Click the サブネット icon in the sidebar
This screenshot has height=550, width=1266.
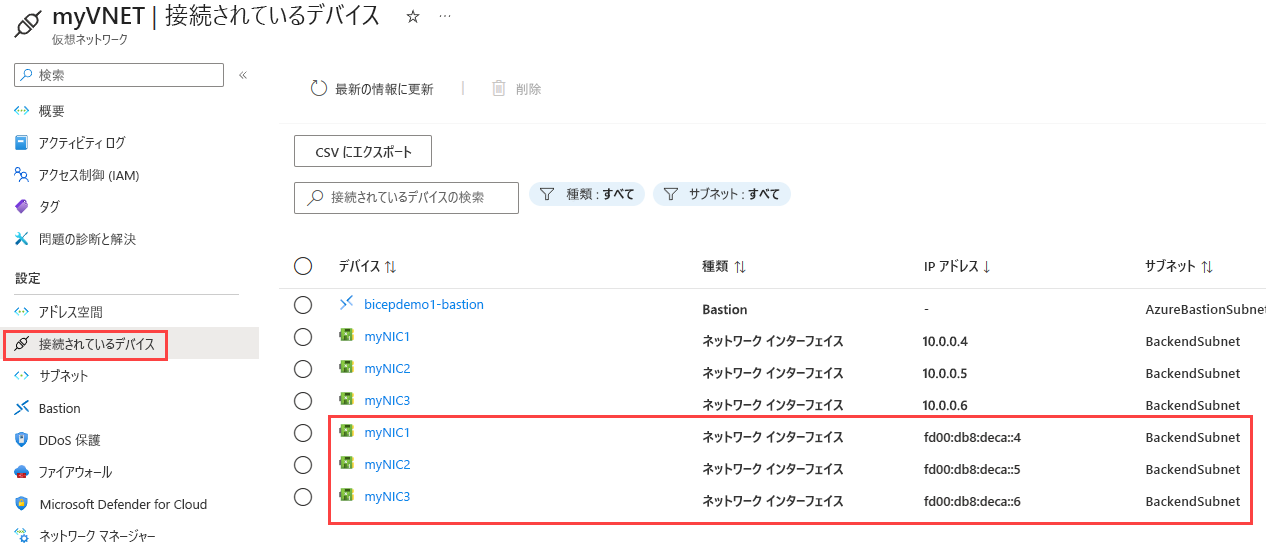[22, 376]
